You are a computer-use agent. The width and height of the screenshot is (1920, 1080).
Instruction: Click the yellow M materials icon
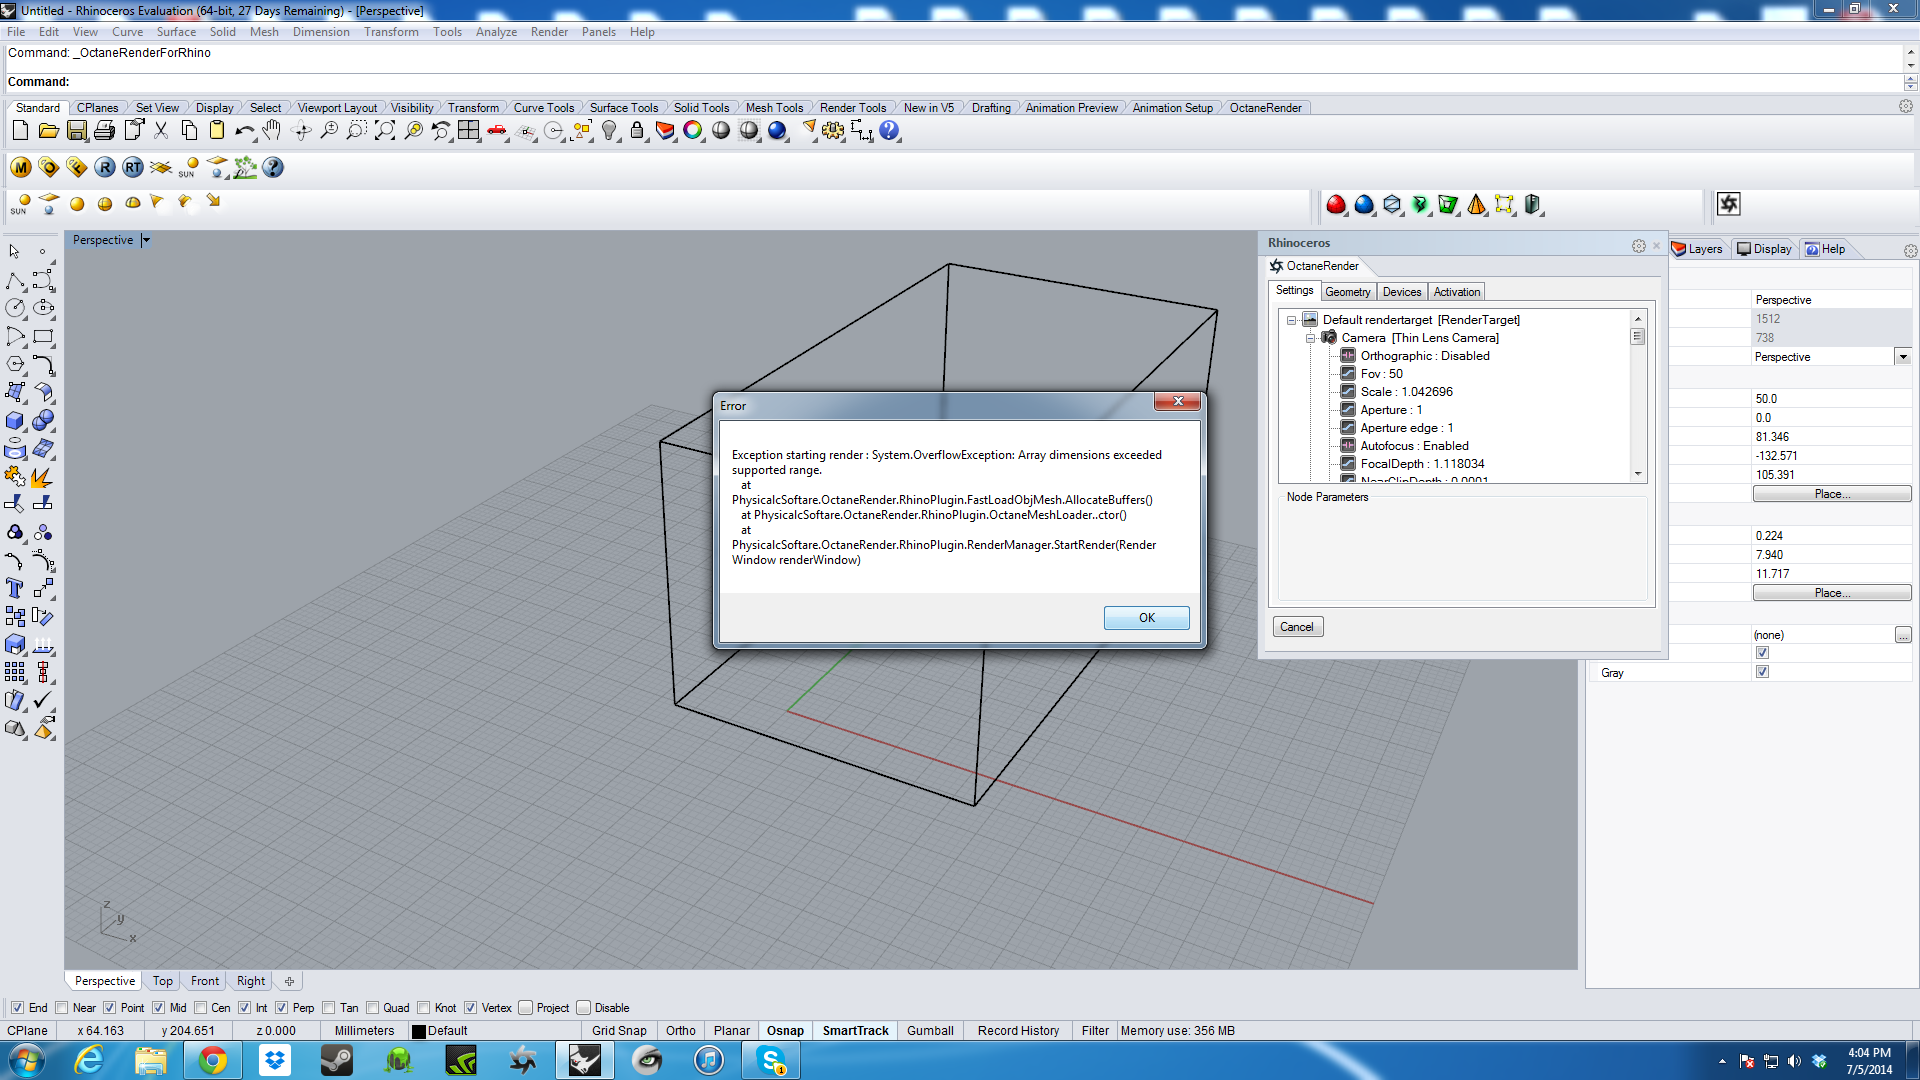point(20,167)
